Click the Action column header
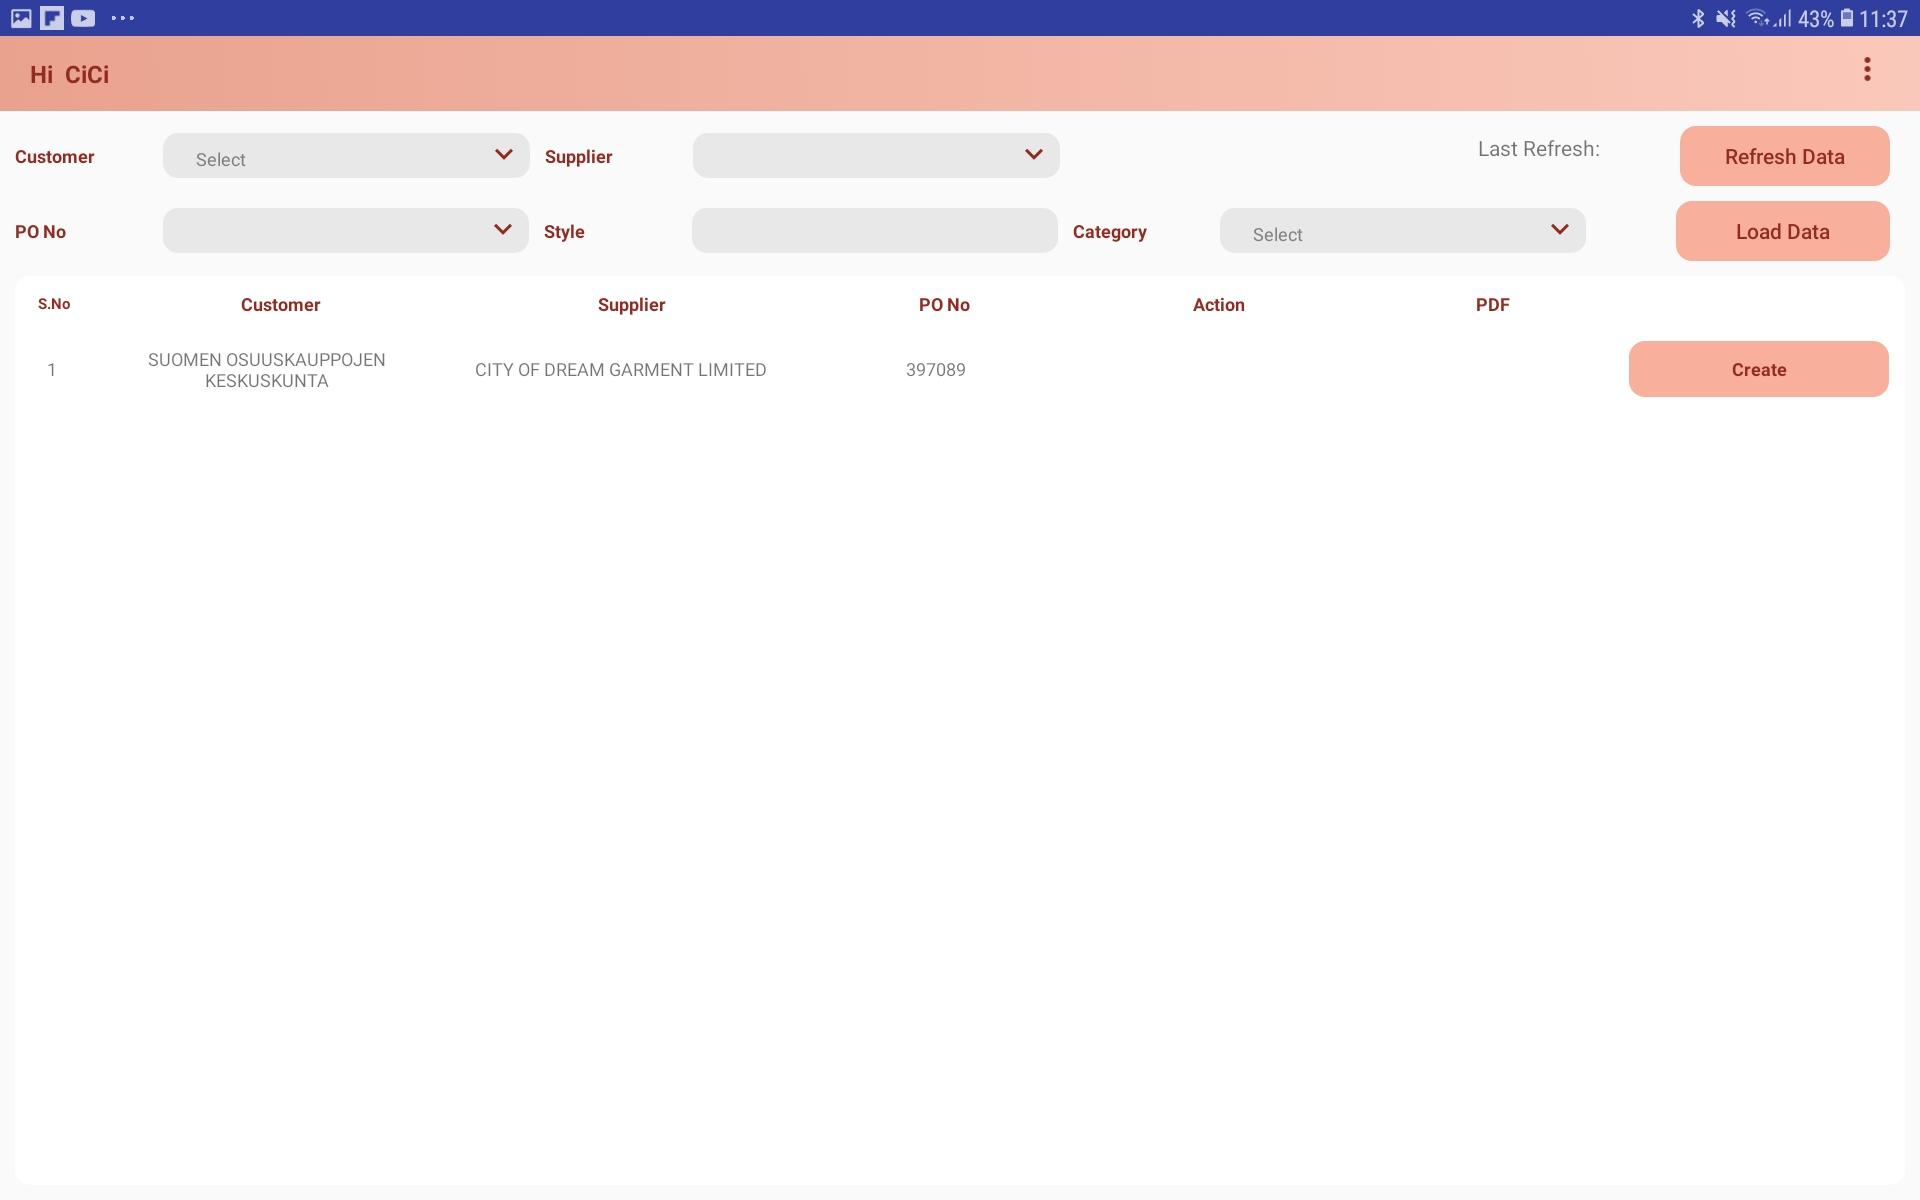 tap(1219, 305)
